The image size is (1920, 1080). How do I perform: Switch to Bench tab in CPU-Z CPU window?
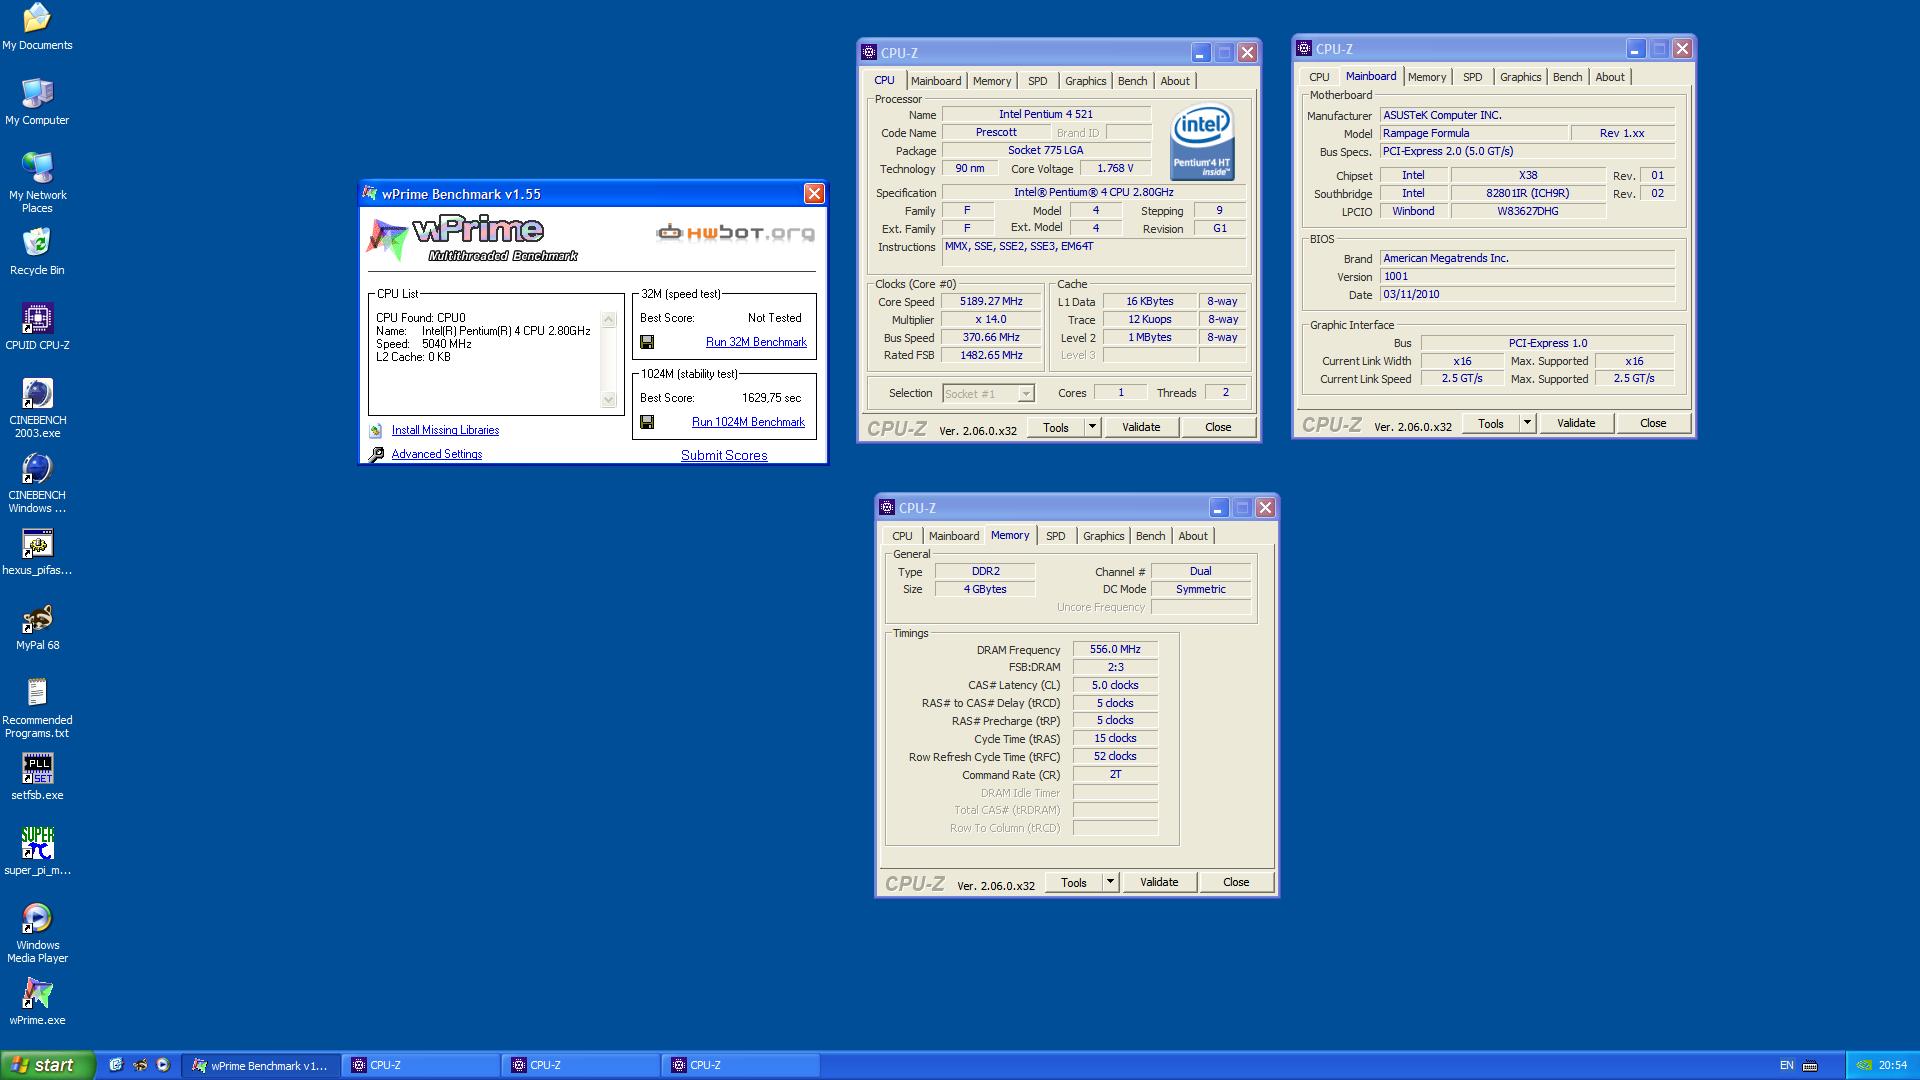[x=1133, y=81]
